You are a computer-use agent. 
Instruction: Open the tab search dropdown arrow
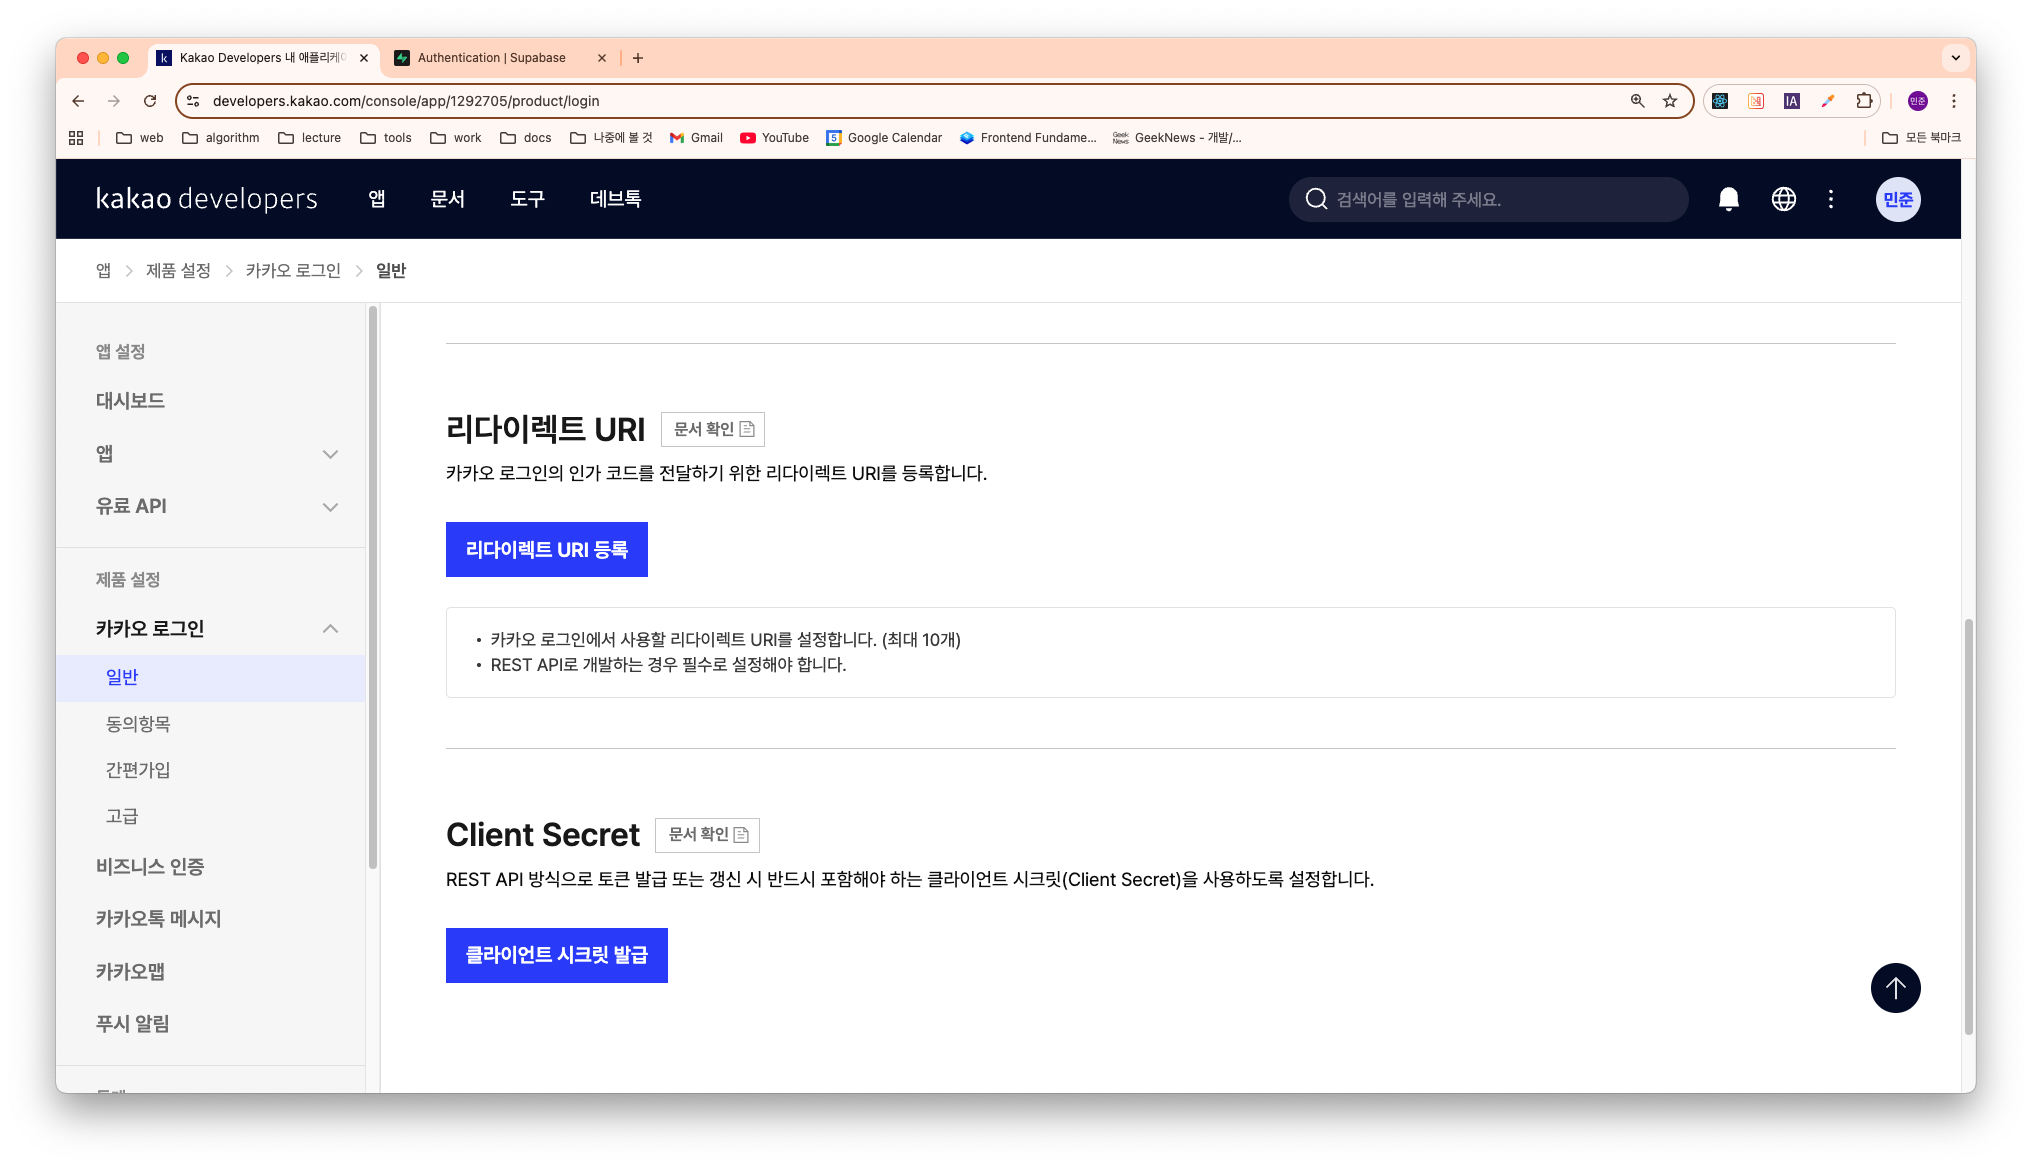tap(1955, 58)
